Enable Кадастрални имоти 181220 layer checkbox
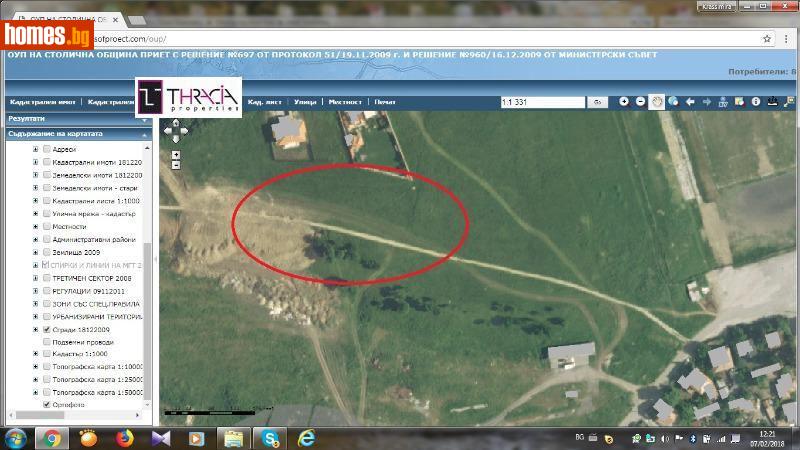 click(47, 162)
